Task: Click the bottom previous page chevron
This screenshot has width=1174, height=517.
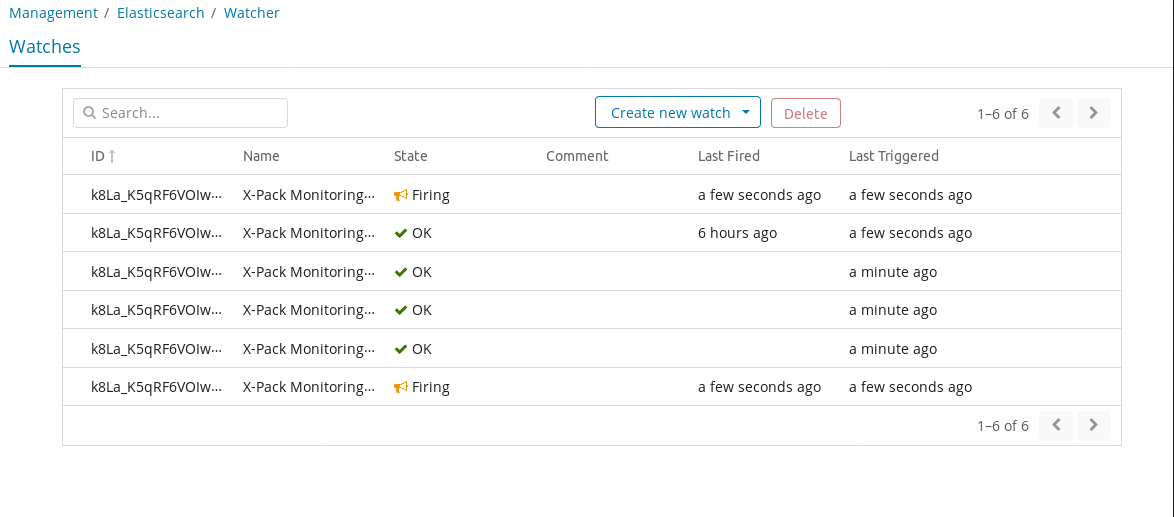Action: point(1056,425)
